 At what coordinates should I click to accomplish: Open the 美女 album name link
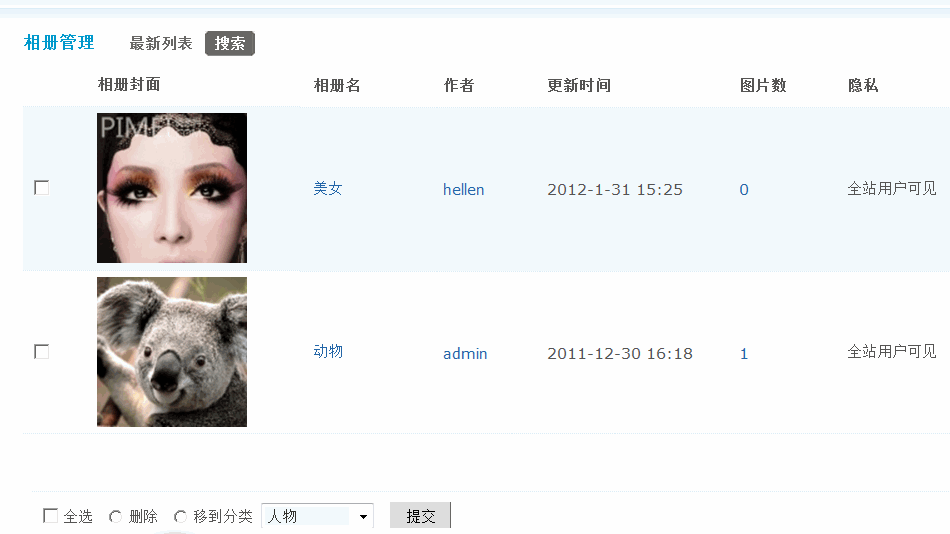pyautogui.click(x=328, y=189)
